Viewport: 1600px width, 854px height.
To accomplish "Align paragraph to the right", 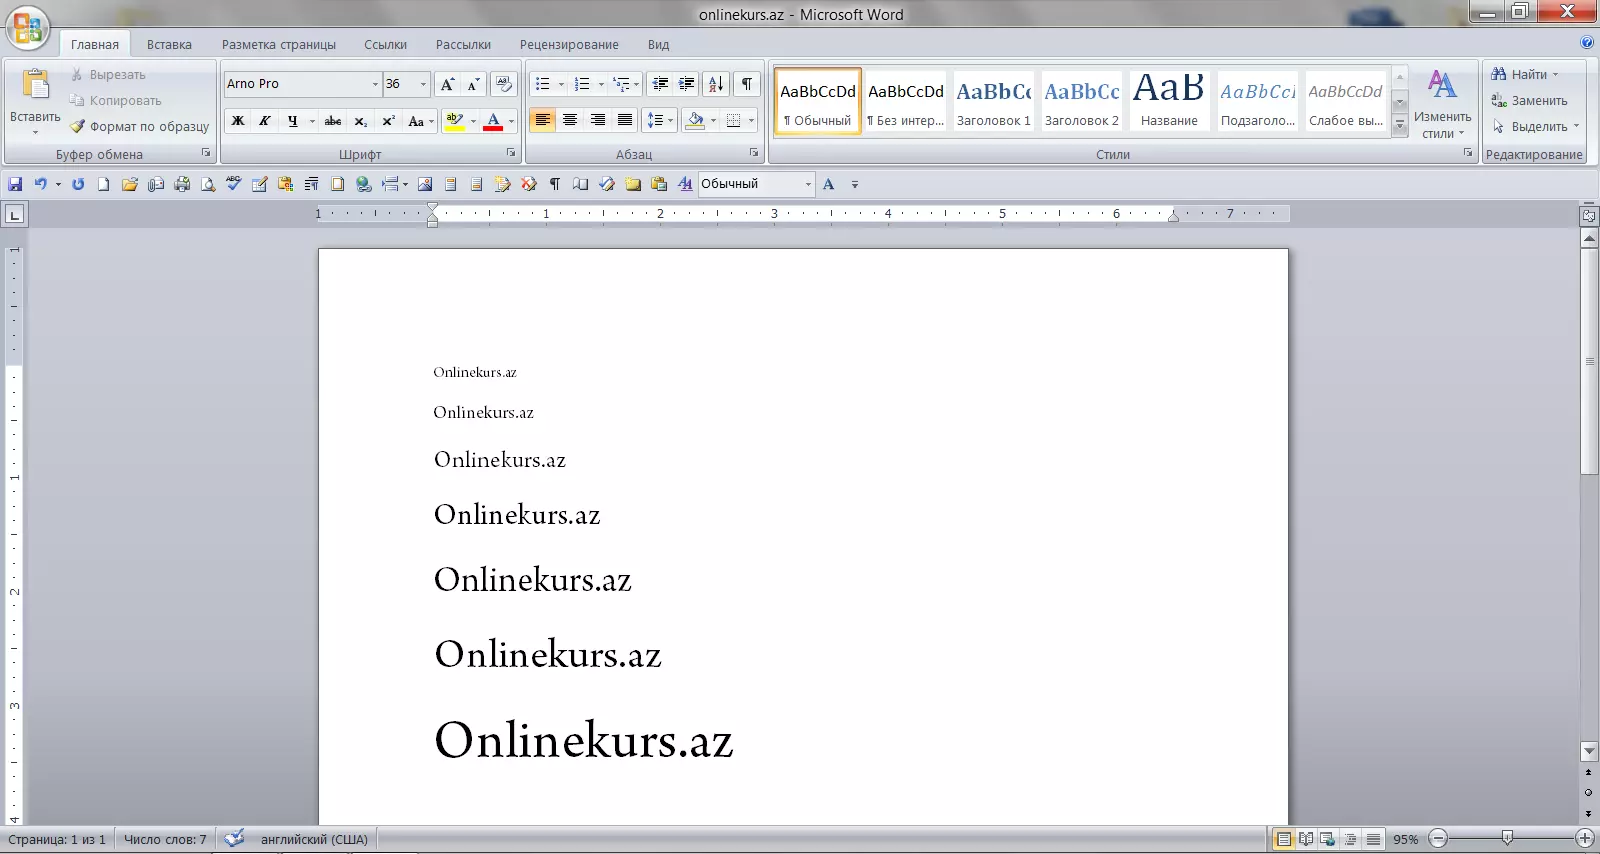I will pos(598,120).
